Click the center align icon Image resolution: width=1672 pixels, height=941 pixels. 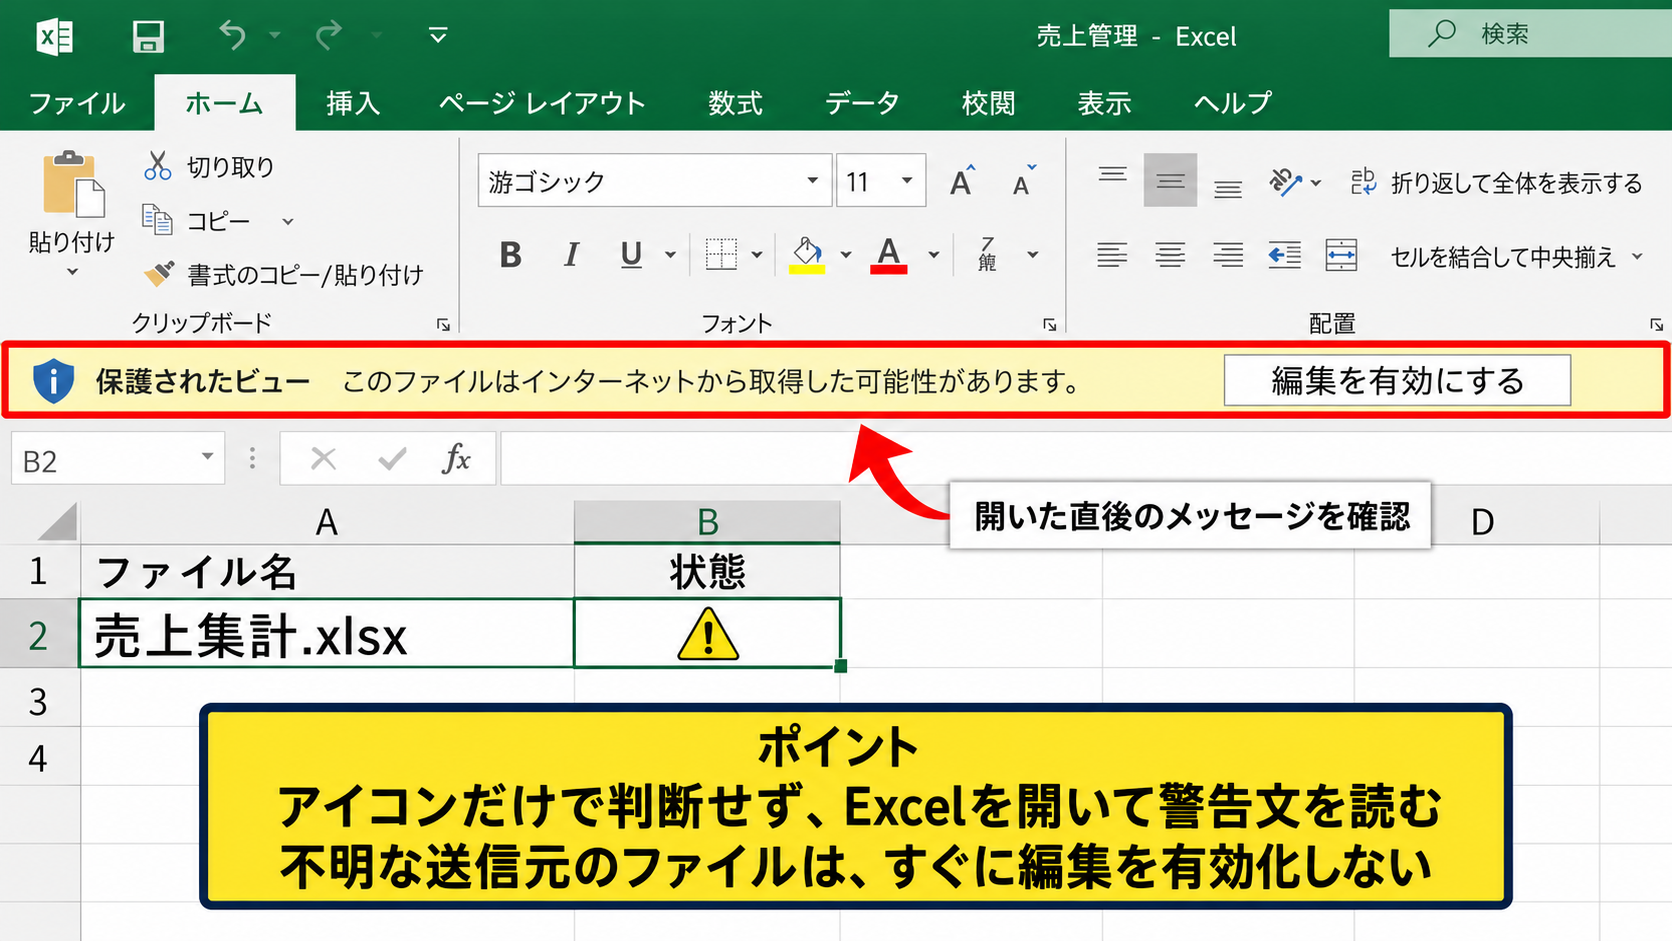click(x=1170, y=255)
